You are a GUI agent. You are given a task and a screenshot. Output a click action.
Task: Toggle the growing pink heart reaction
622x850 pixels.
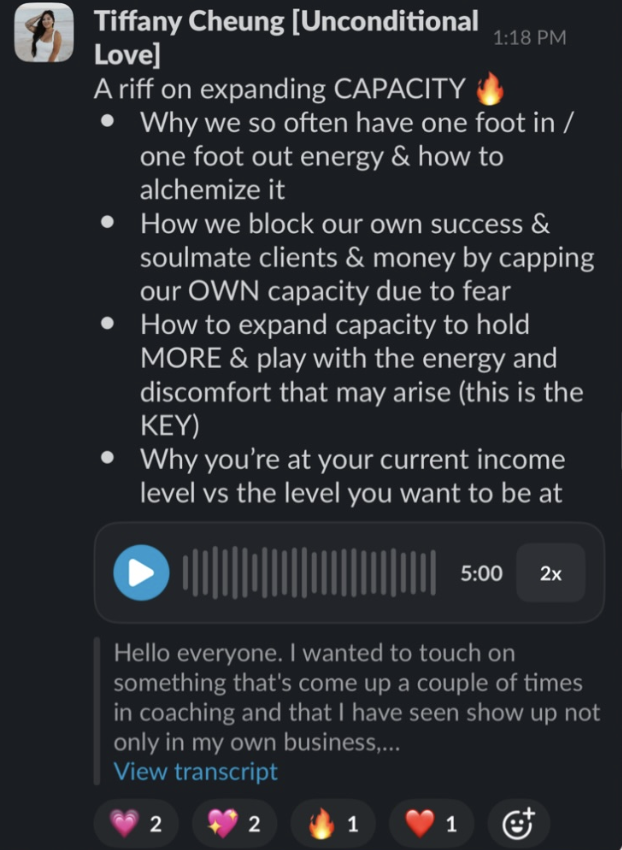137,823
